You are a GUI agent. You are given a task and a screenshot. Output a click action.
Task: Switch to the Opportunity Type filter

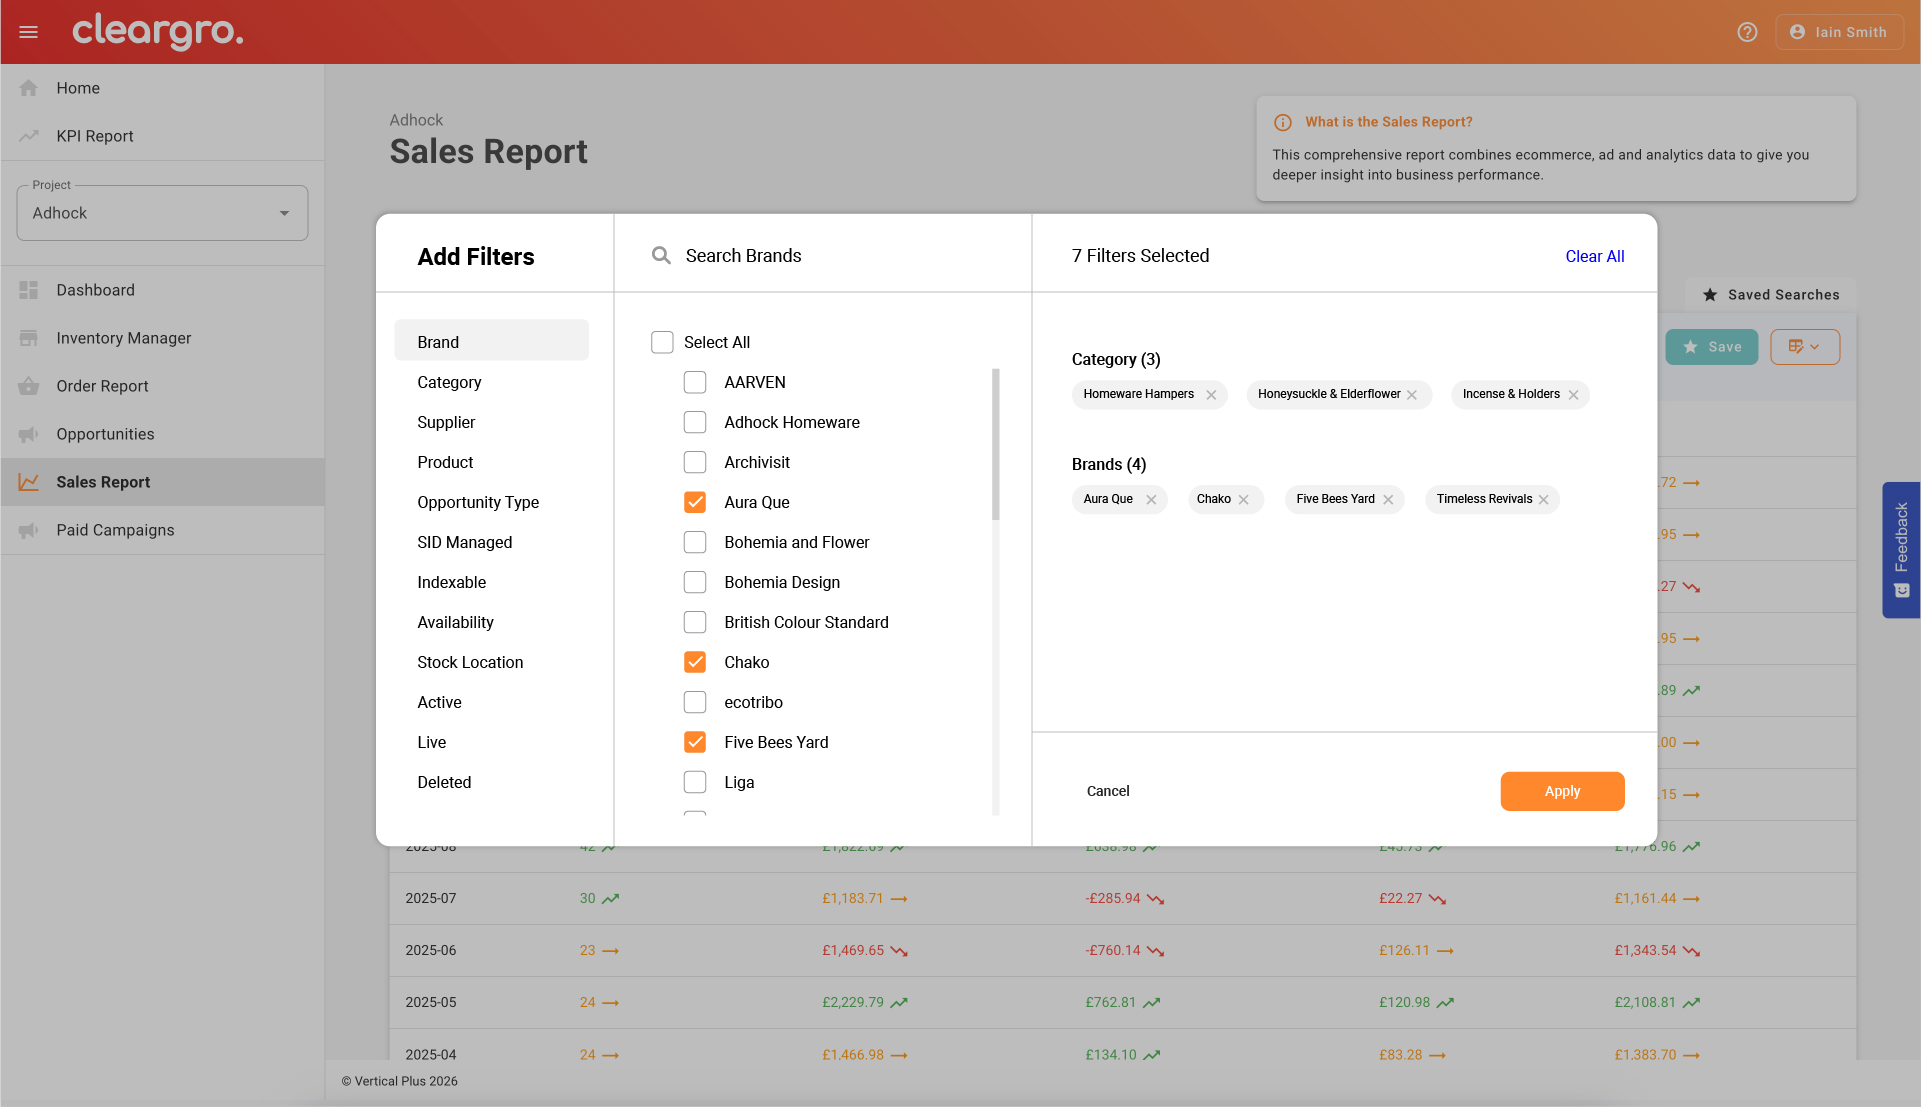478,502
